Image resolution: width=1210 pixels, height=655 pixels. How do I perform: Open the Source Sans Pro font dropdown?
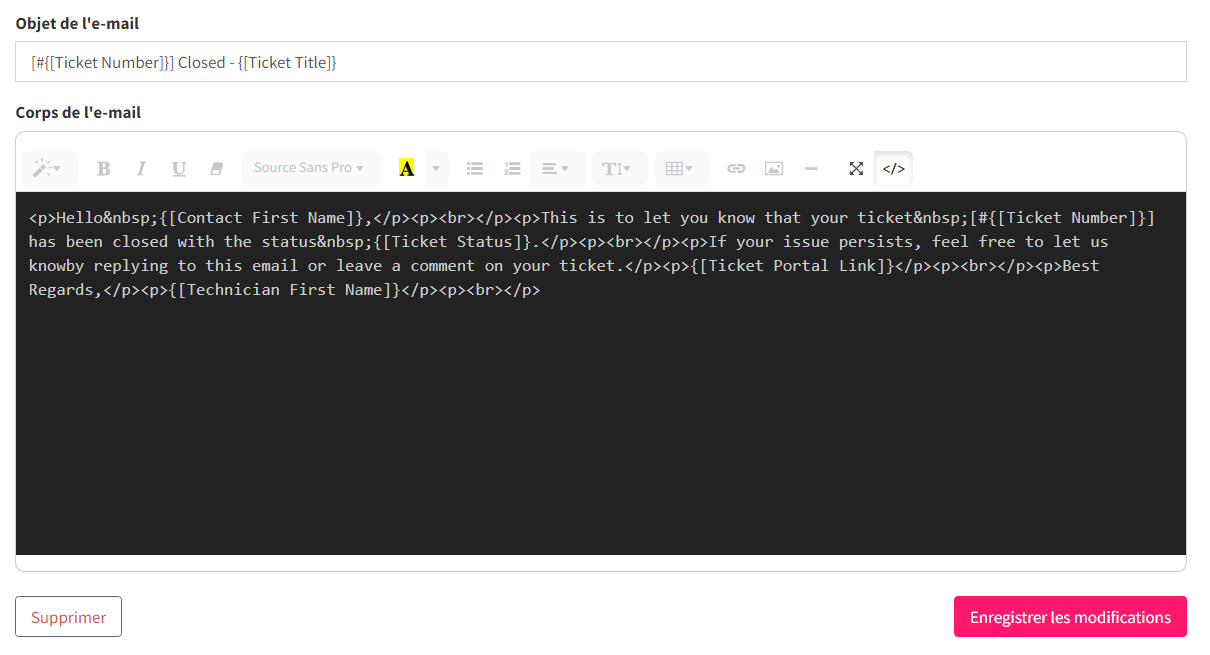tap(311, 168)
